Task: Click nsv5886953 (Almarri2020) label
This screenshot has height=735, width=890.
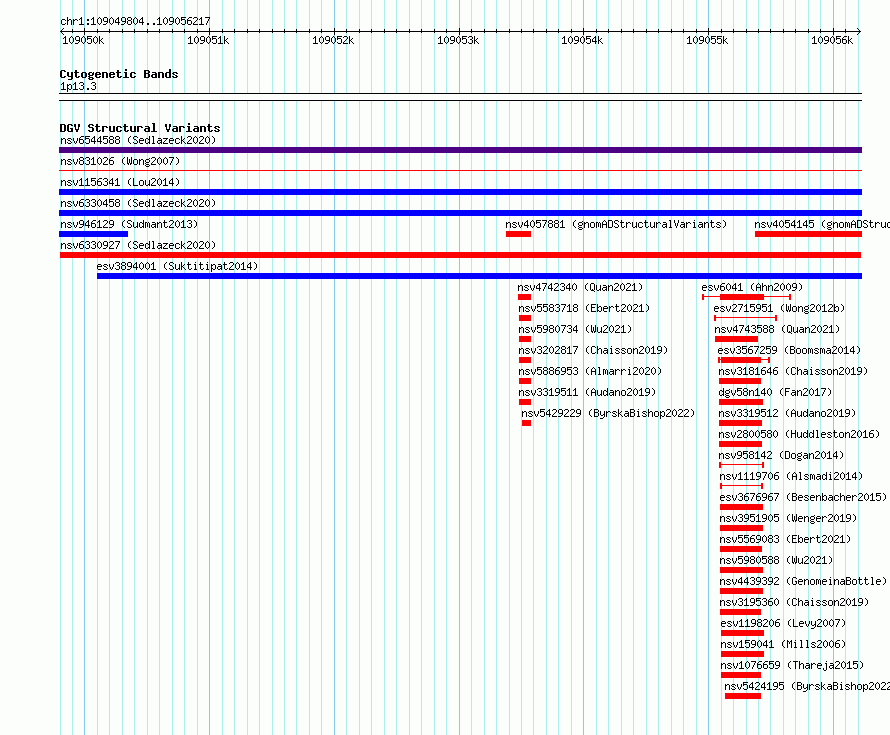Action: pyautogui.click(x=590, y=371)
